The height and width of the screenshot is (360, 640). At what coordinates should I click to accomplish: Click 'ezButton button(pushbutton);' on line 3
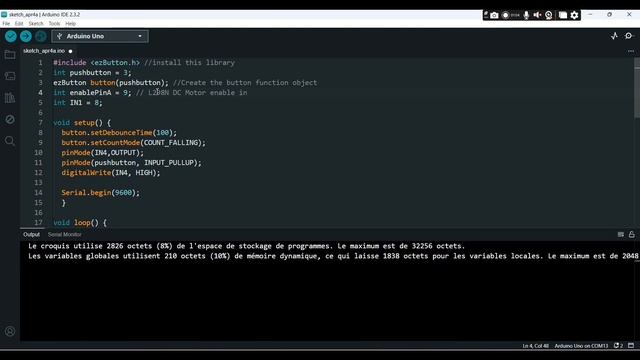click(x=111, y=82)
